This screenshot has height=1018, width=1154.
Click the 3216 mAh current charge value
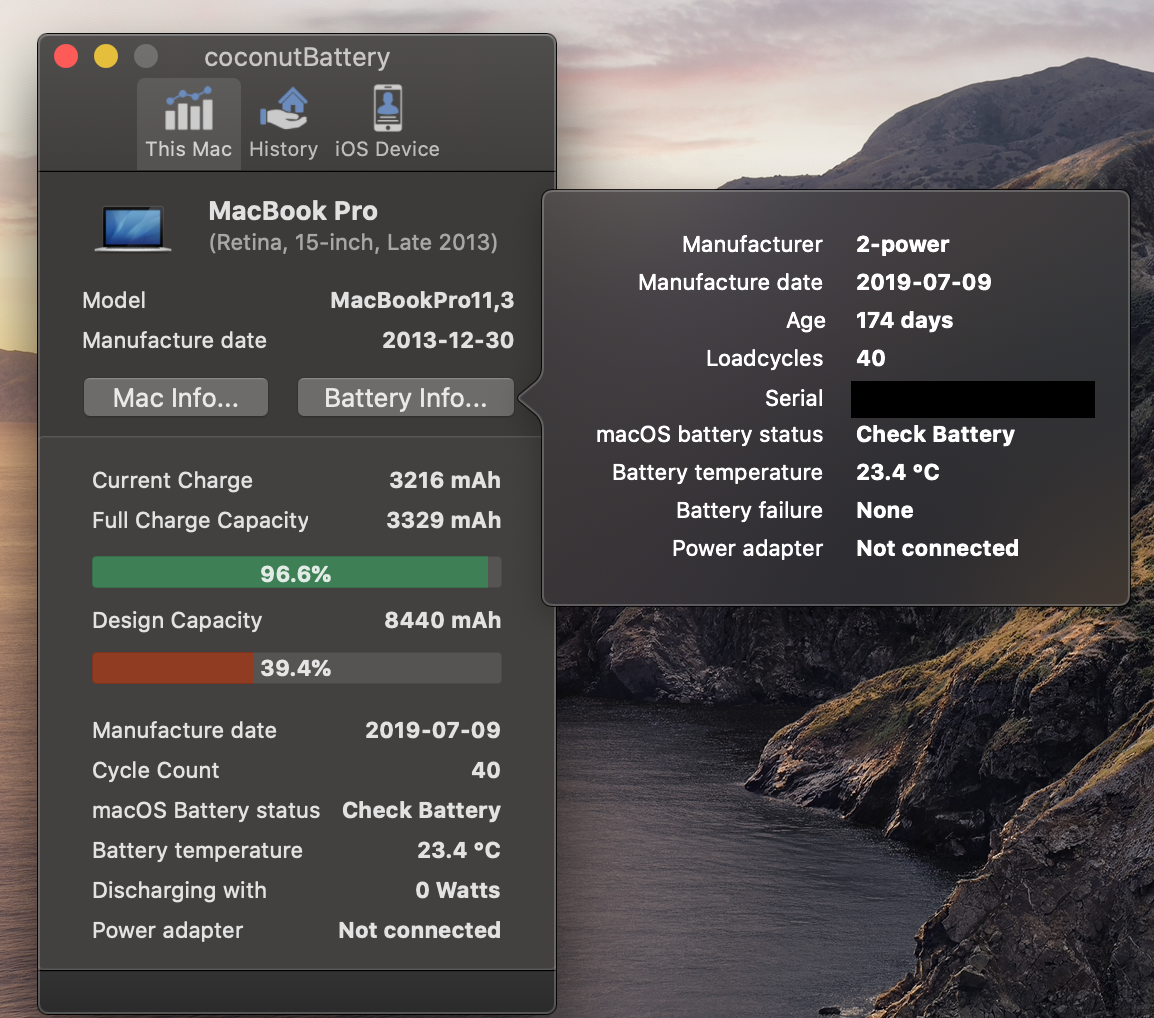click(x=445, y=480)
